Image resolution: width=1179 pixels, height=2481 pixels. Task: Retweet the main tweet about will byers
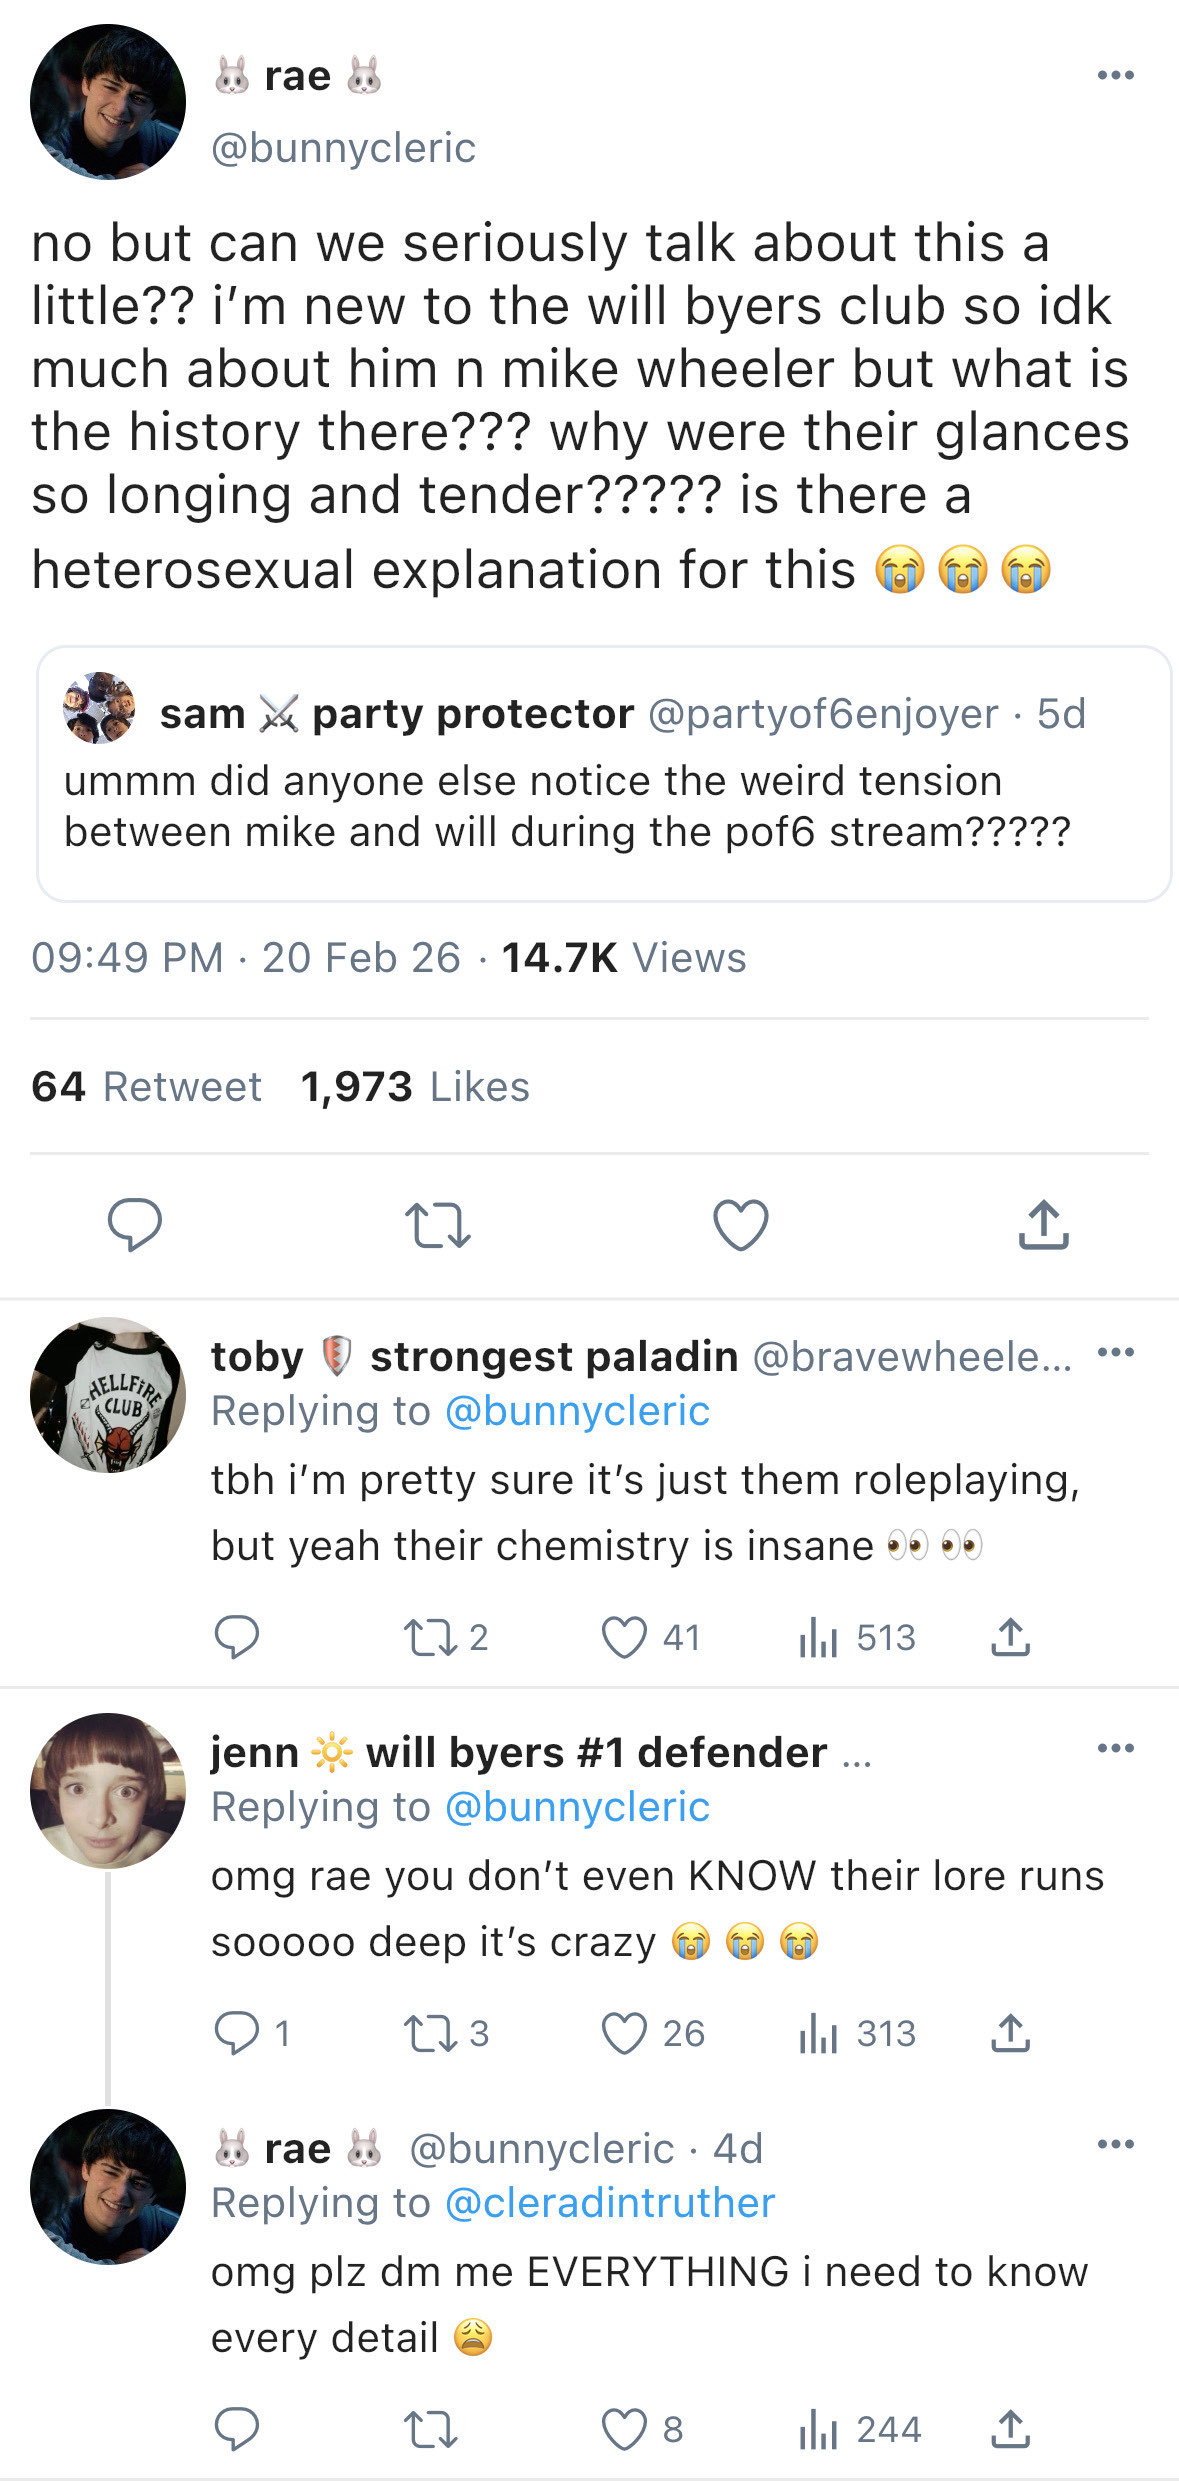[x=437, y=1225]
